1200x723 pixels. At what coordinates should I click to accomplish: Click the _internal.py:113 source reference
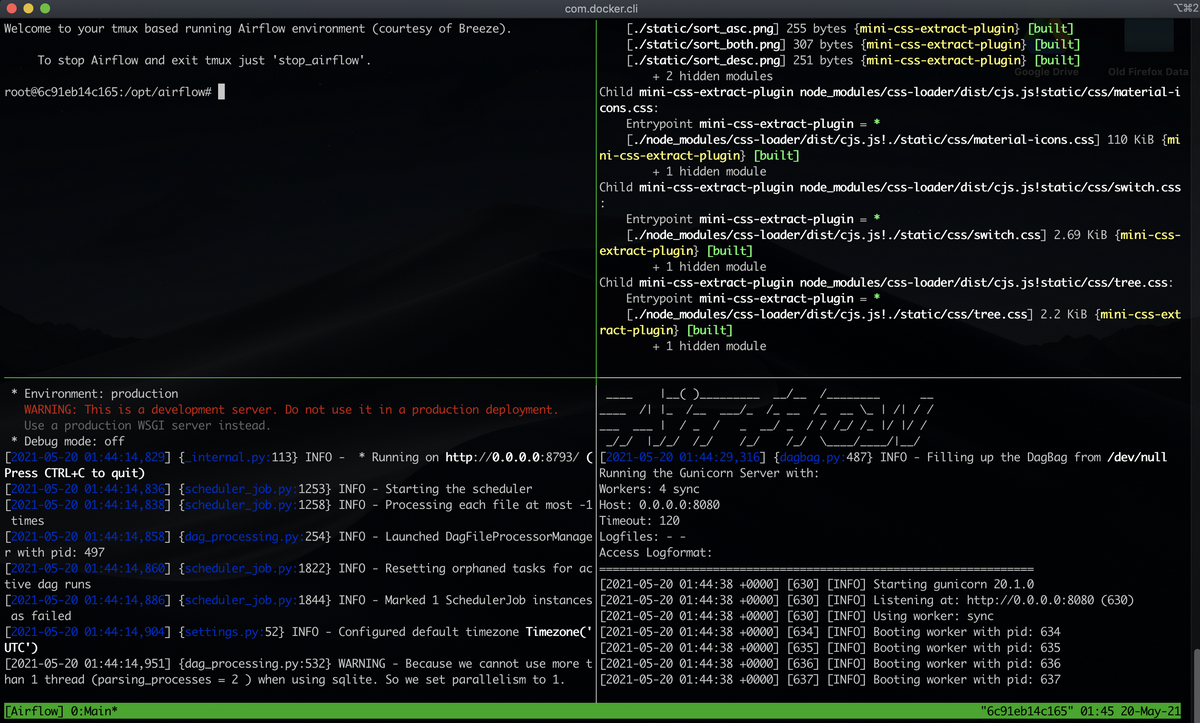tap(238, 458)
